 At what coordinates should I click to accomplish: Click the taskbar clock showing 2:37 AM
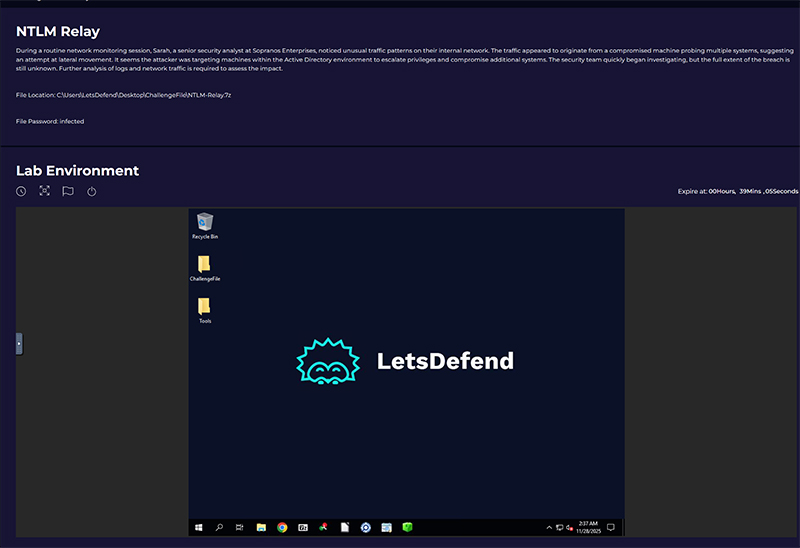[587, 527]
